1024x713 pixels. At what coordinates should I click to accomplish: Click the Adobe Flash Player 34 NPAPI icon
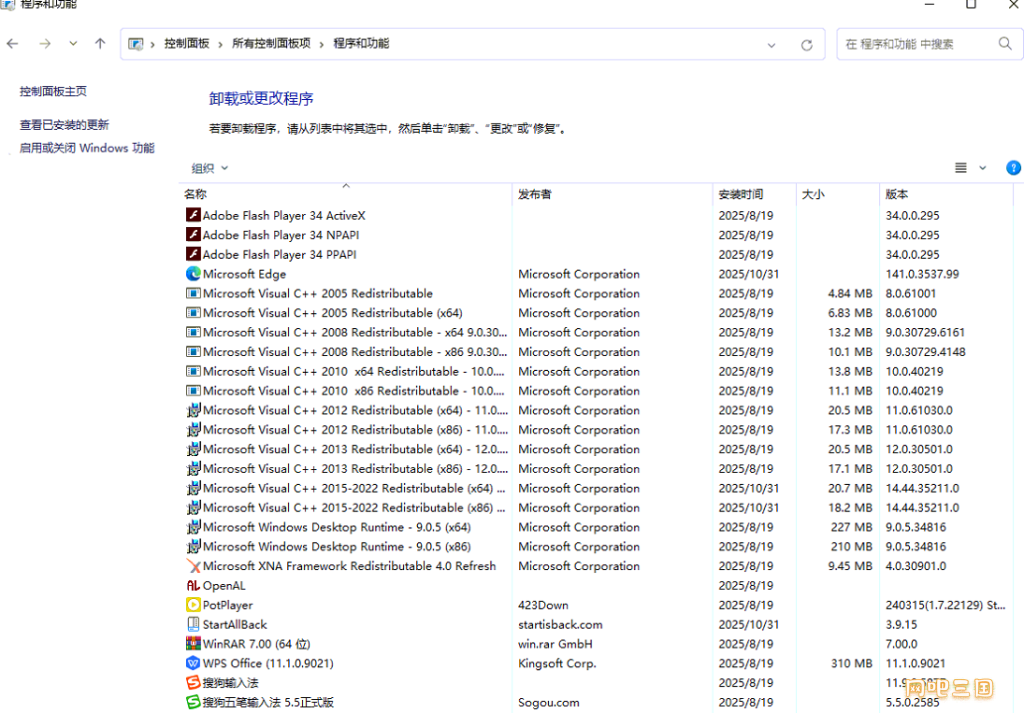193,234
